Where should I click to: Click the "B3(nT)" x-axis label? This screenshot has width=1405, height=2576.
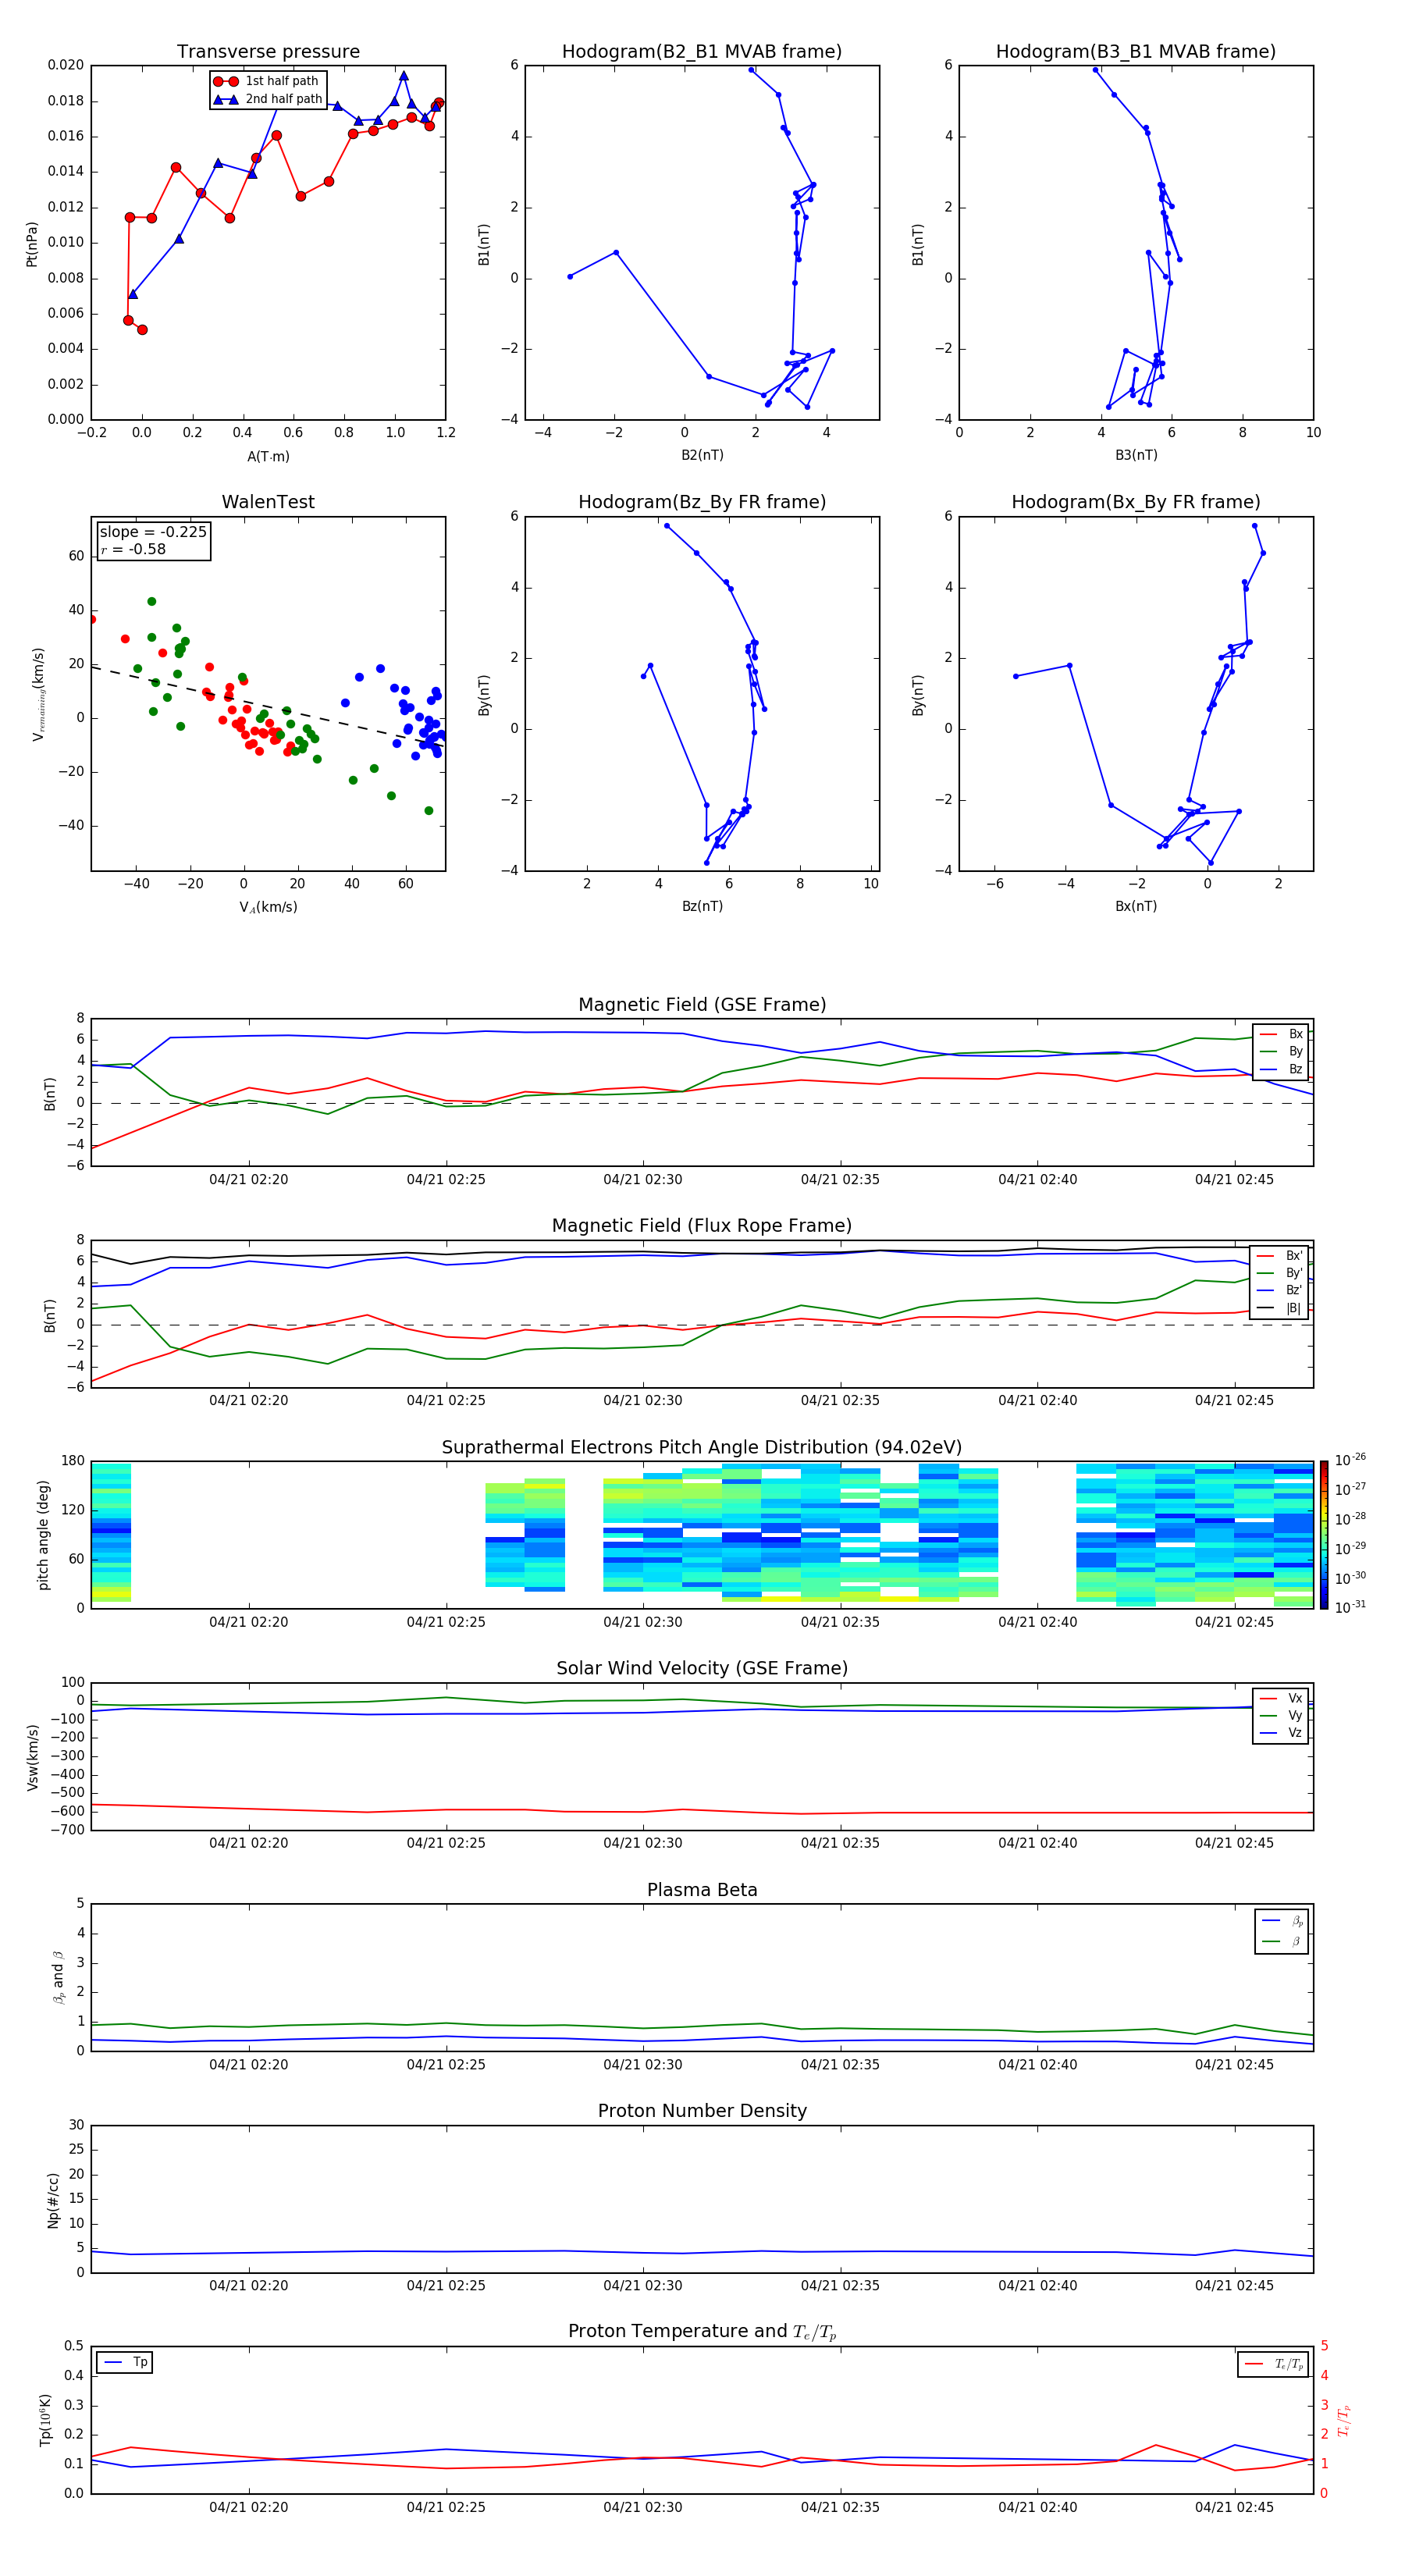(x=1136, y=455)
